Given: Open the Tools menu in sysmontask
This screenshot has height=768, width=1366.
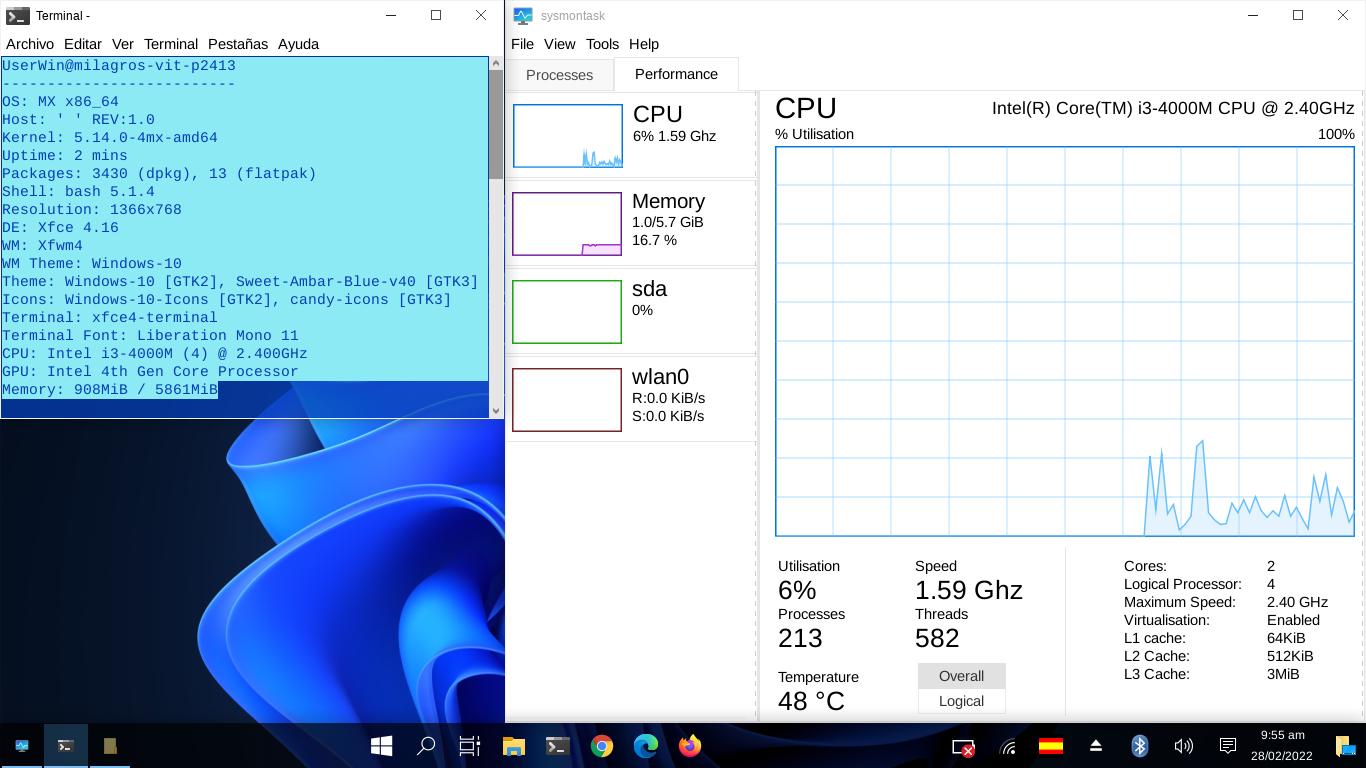Looking at the screenshot, I should (x=602, y=44).
